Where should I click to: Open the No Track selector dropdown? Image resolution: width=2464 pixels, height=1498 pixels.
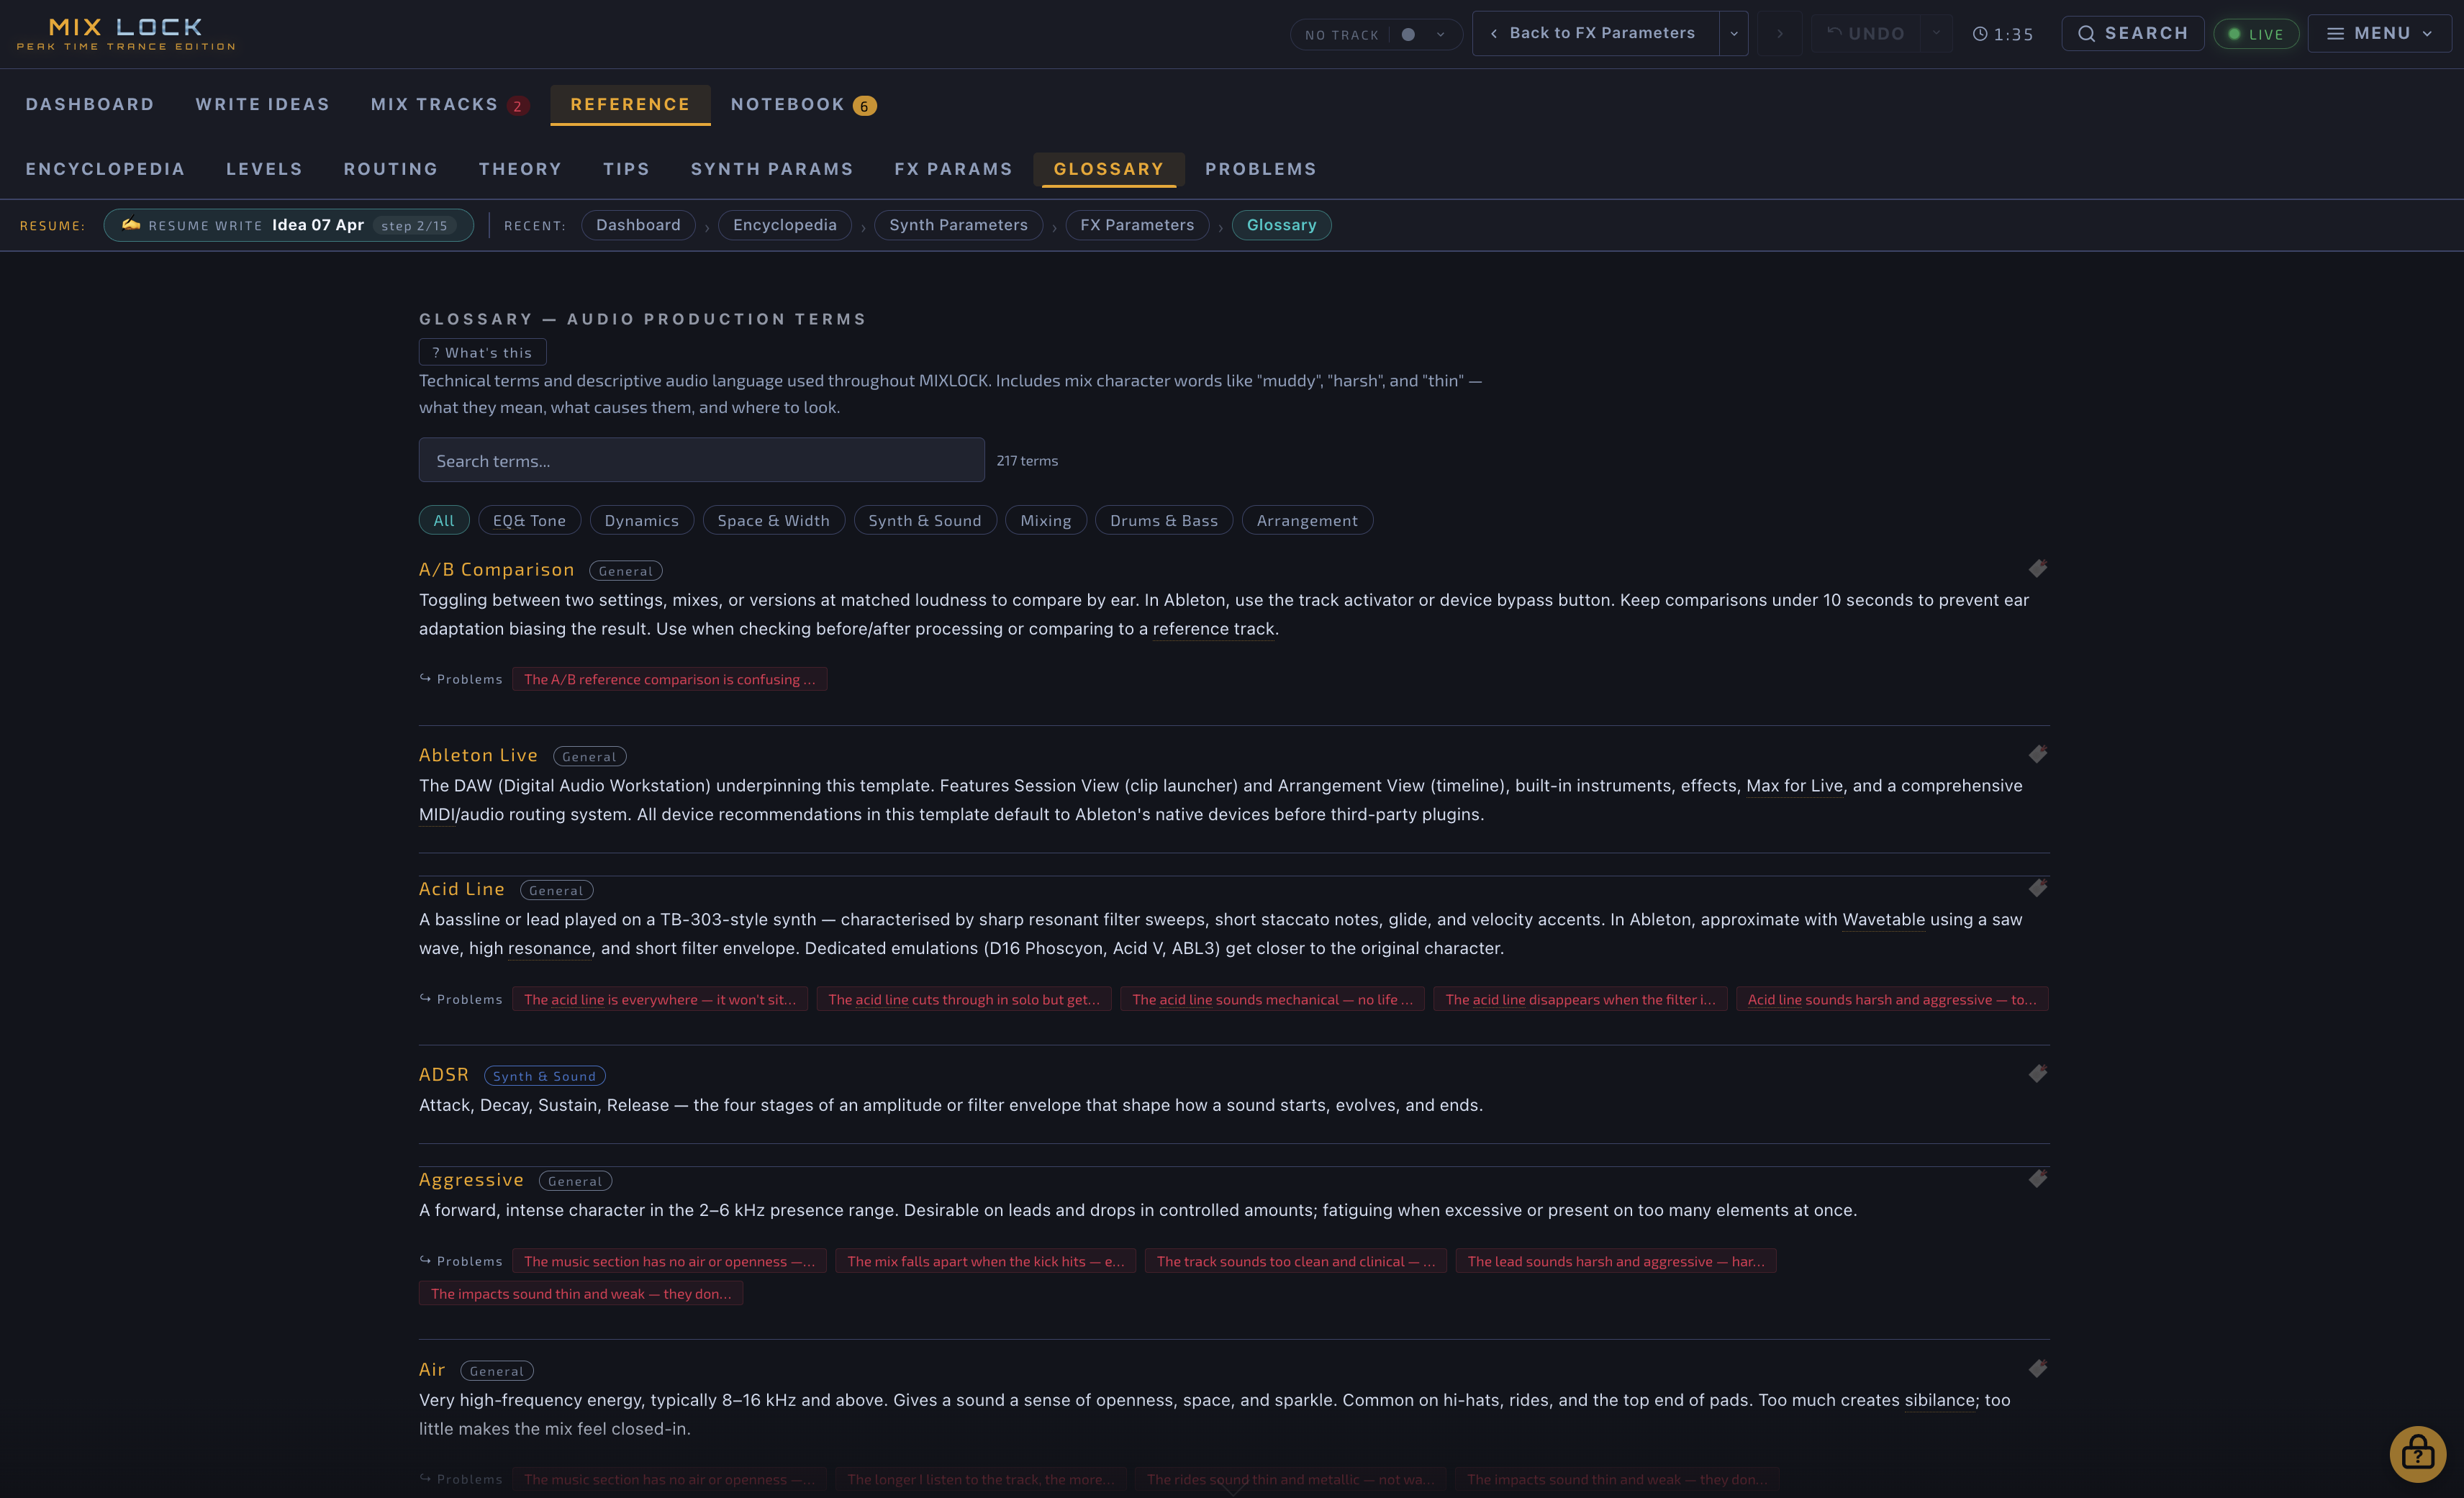(x=1376, y=34)
